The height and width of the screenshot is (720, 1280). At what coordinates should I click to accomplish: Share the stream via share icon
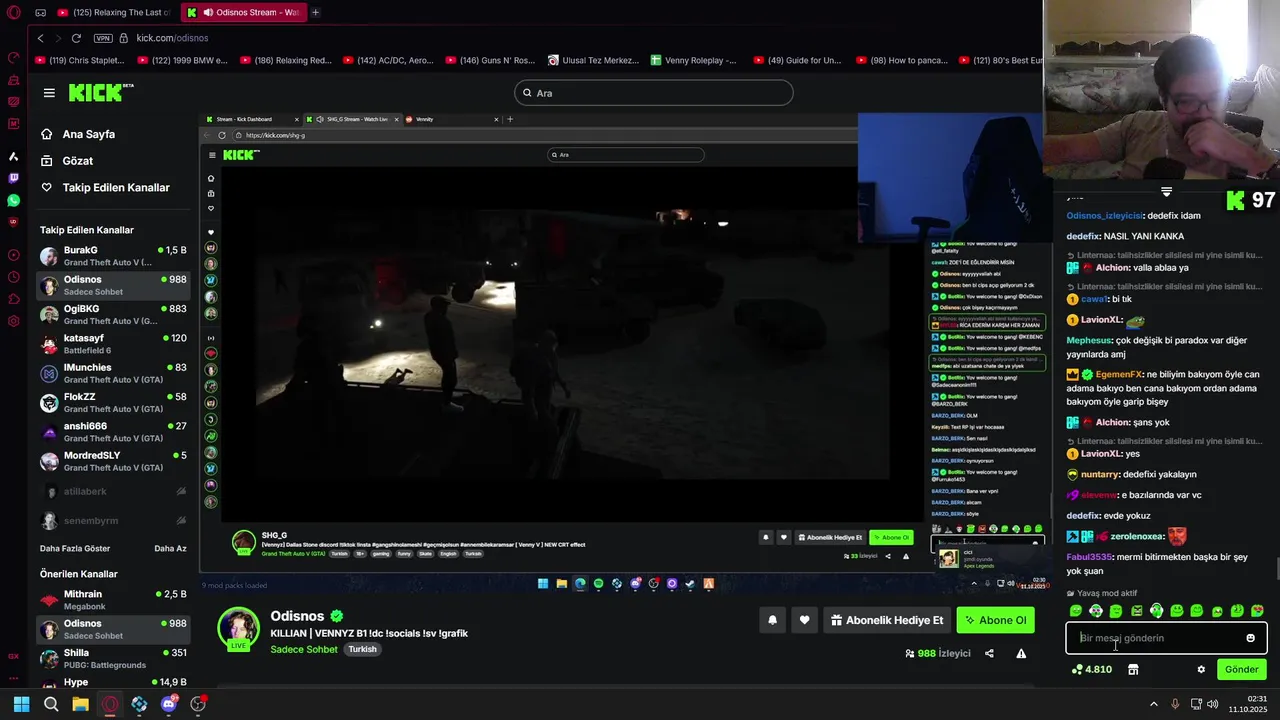pyautogui.click(x=989, y=653)
